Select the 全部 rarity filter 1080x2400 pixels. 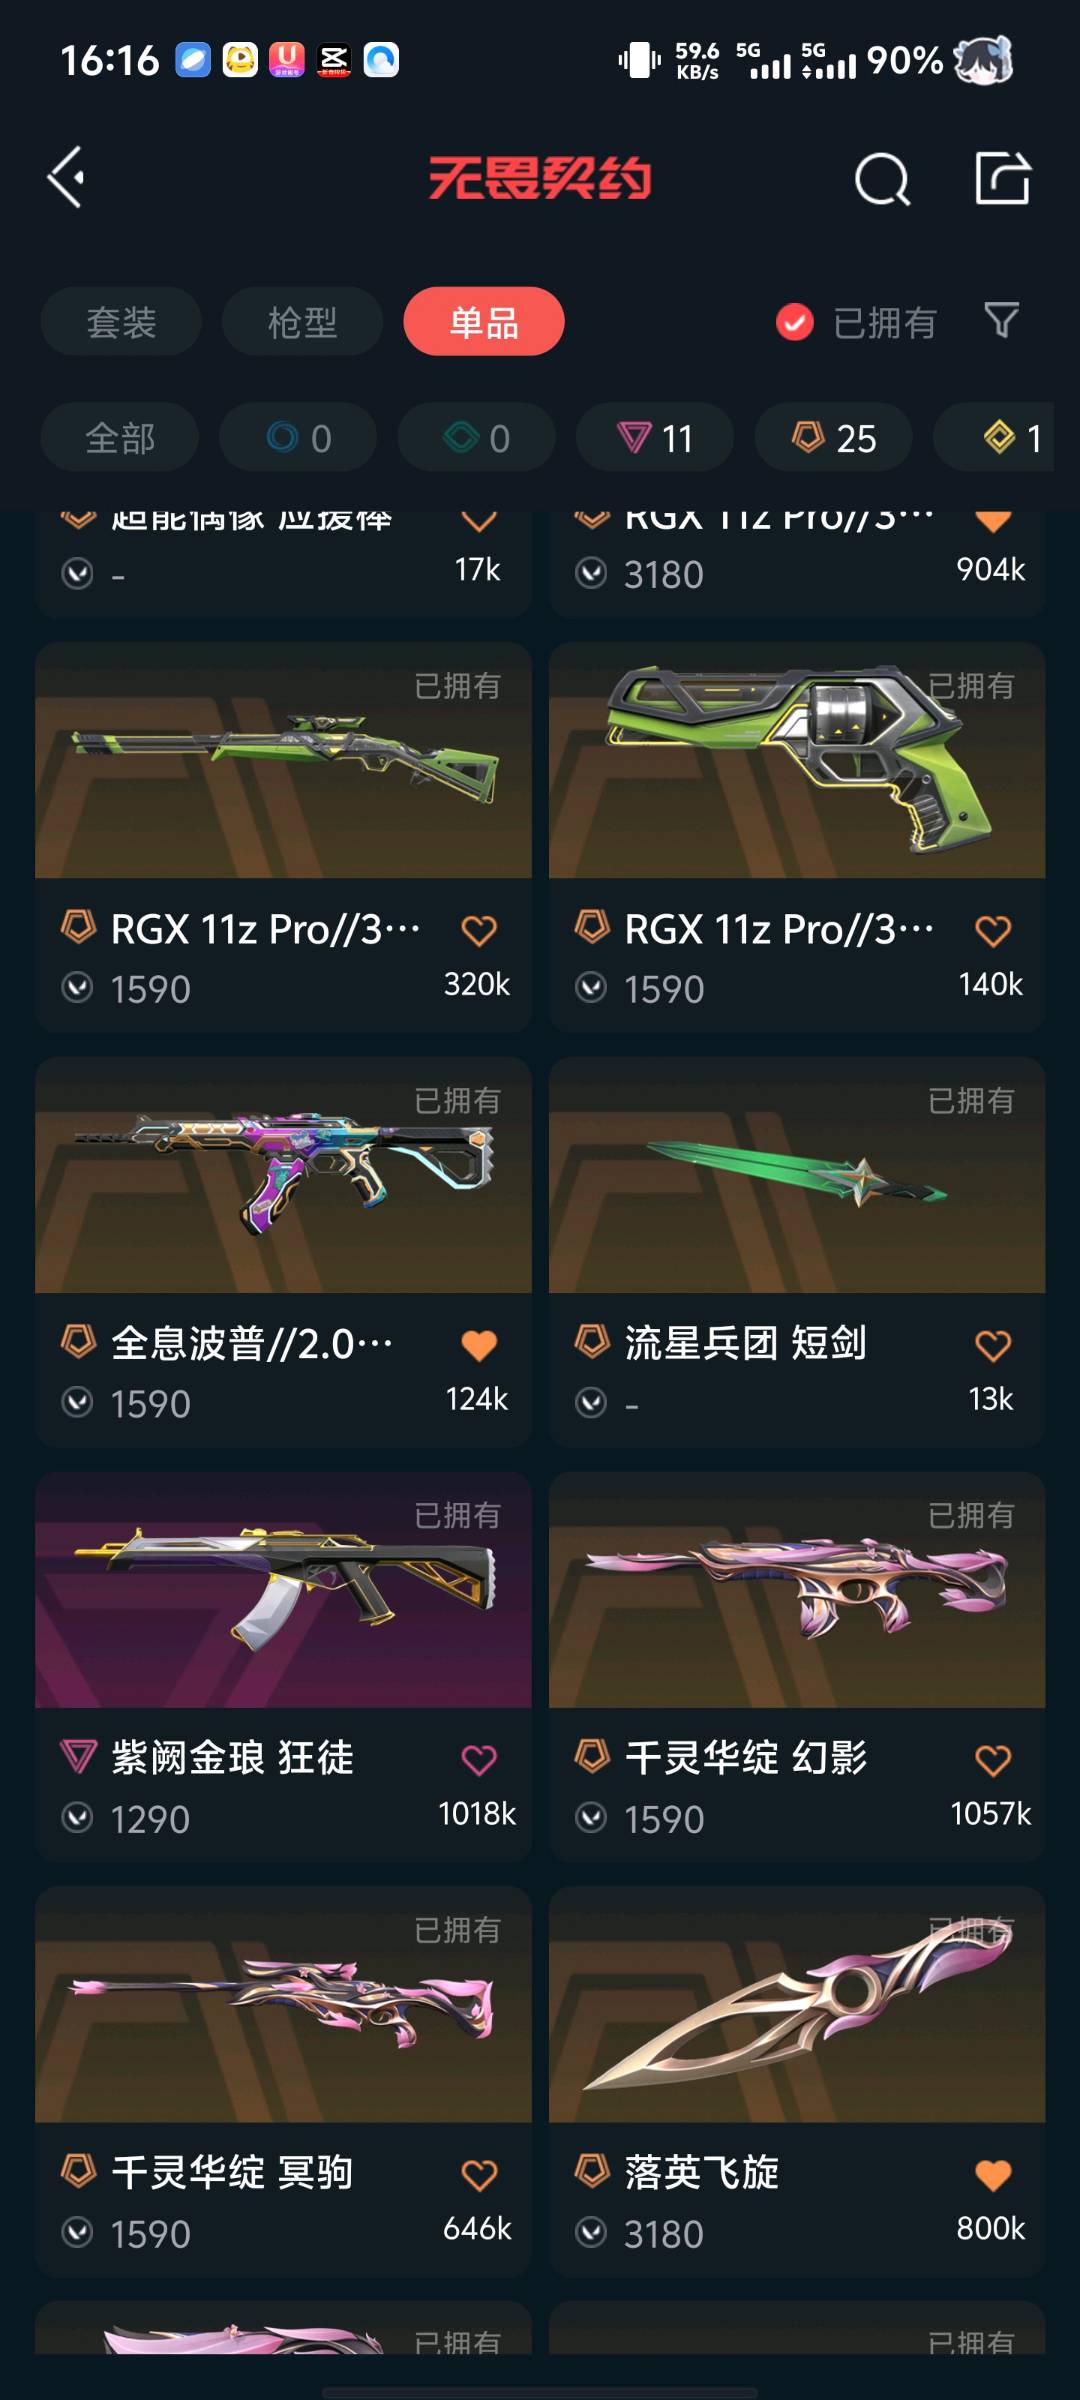pyautogui.click(x=120, y=437)
